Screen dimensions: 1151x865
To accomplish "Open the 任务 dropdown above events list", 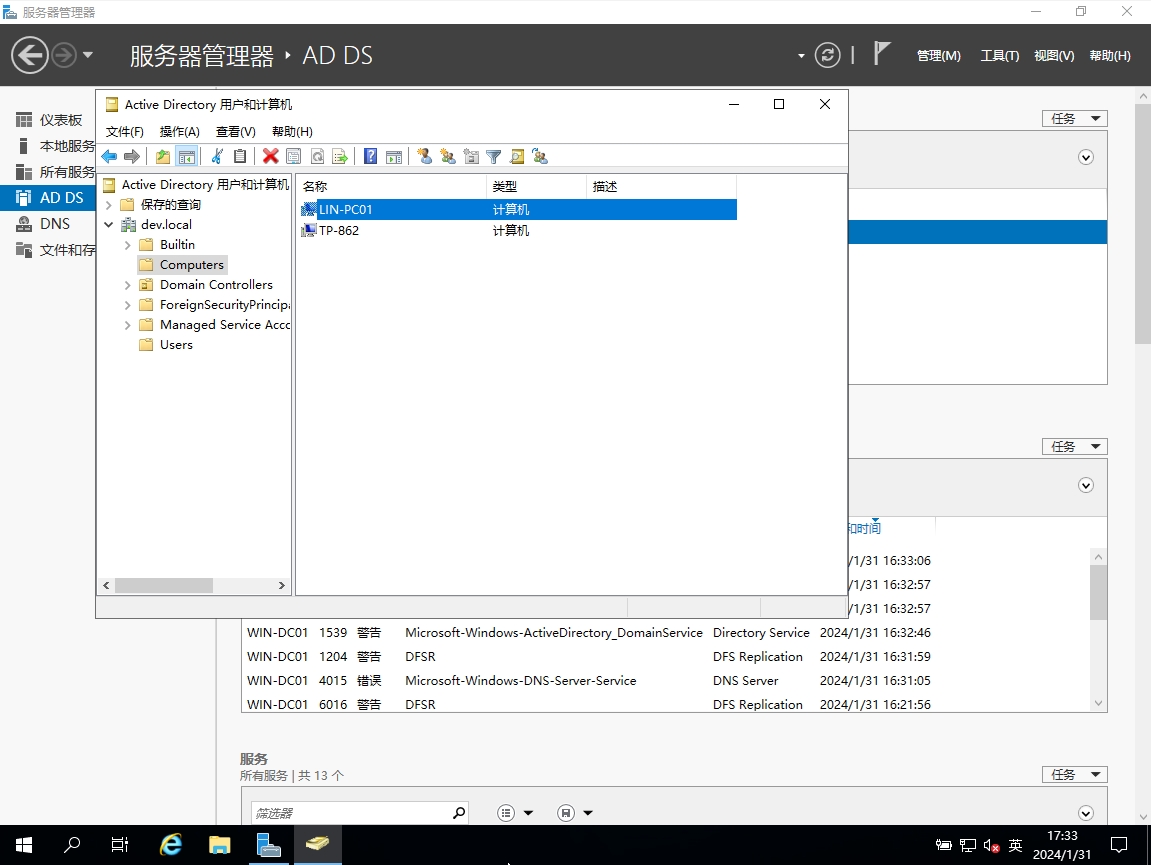I will 1074,446.
